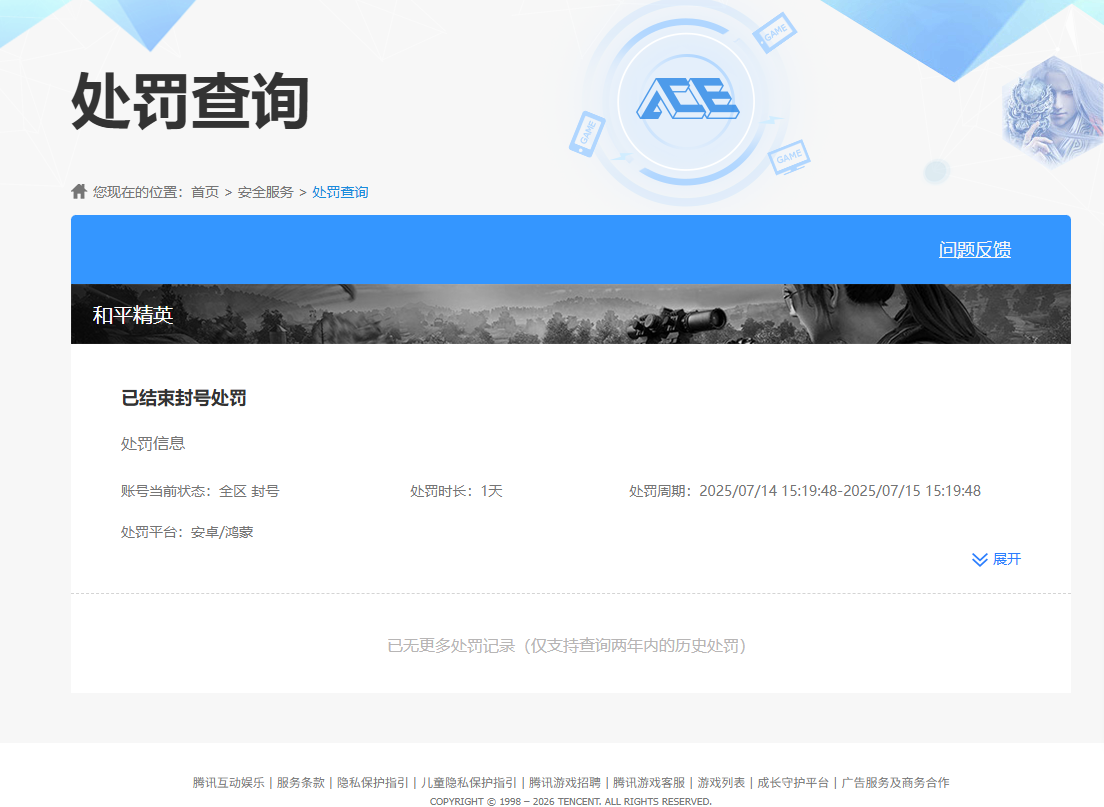Viewport: 1104px width, 807px height.
Task: Go to 安全服务 breadcrumb link
Action: [x=265, y=192]
